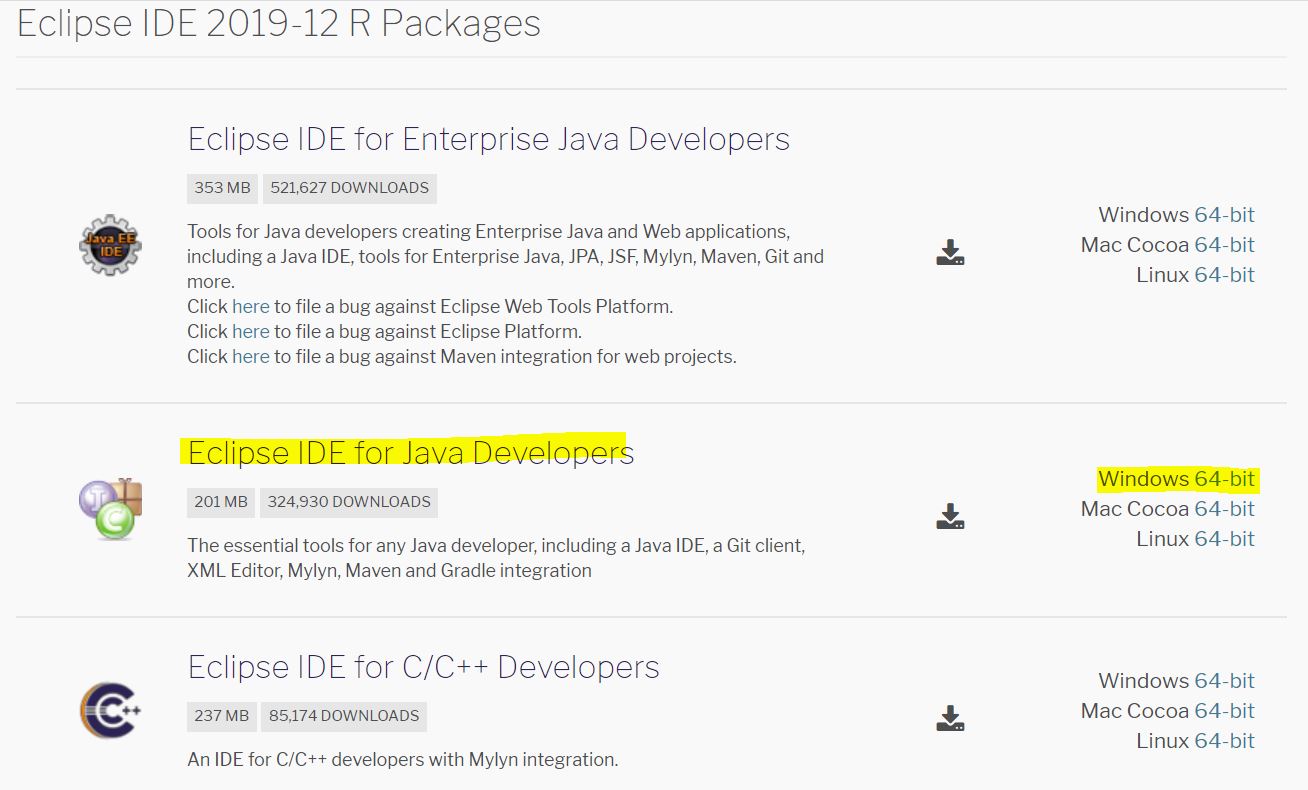The width and height of the screenshot is (1308, 790).
Task: Click the Java EE IDE gear icon
Action: [110, 245]
